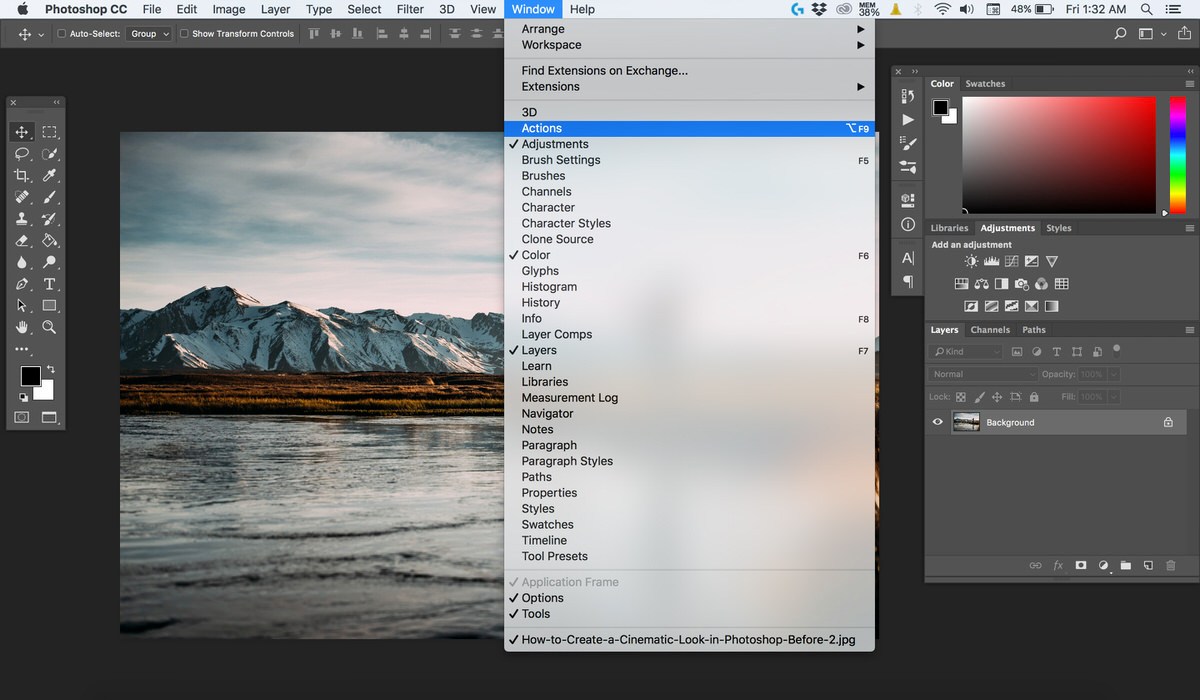Uncheck Layers in the Window menu
1200x700 pixels.
689,350
